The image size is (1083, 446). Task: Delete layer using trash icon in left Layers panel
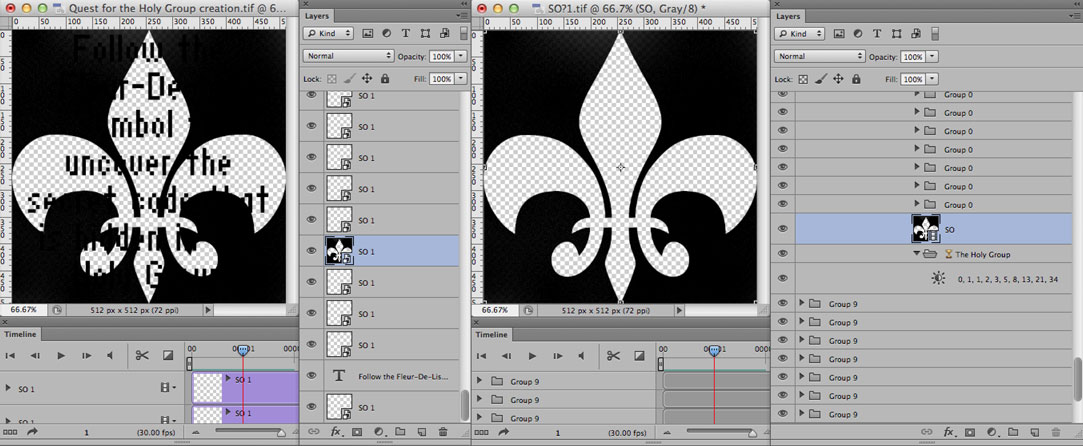(443, 432)
